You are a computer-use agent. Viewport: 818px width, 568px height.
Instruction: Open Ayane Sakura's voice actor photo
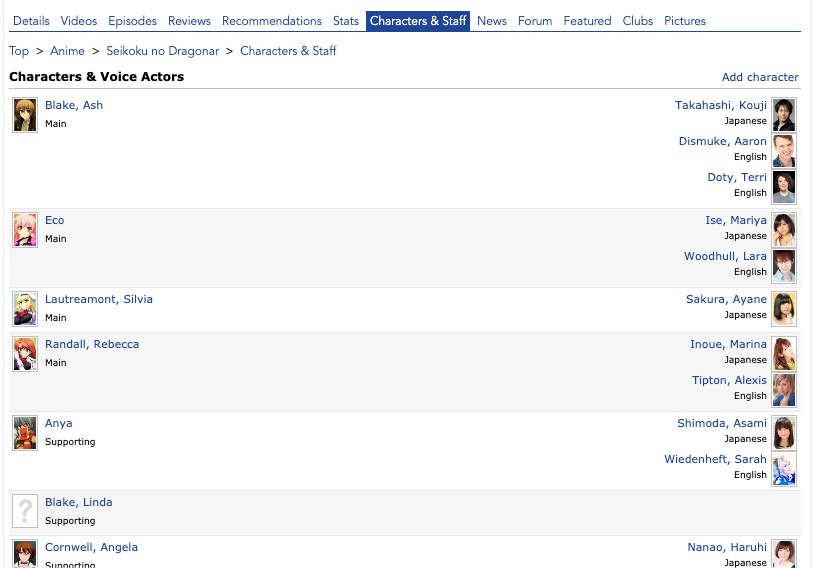coord(784,309)
